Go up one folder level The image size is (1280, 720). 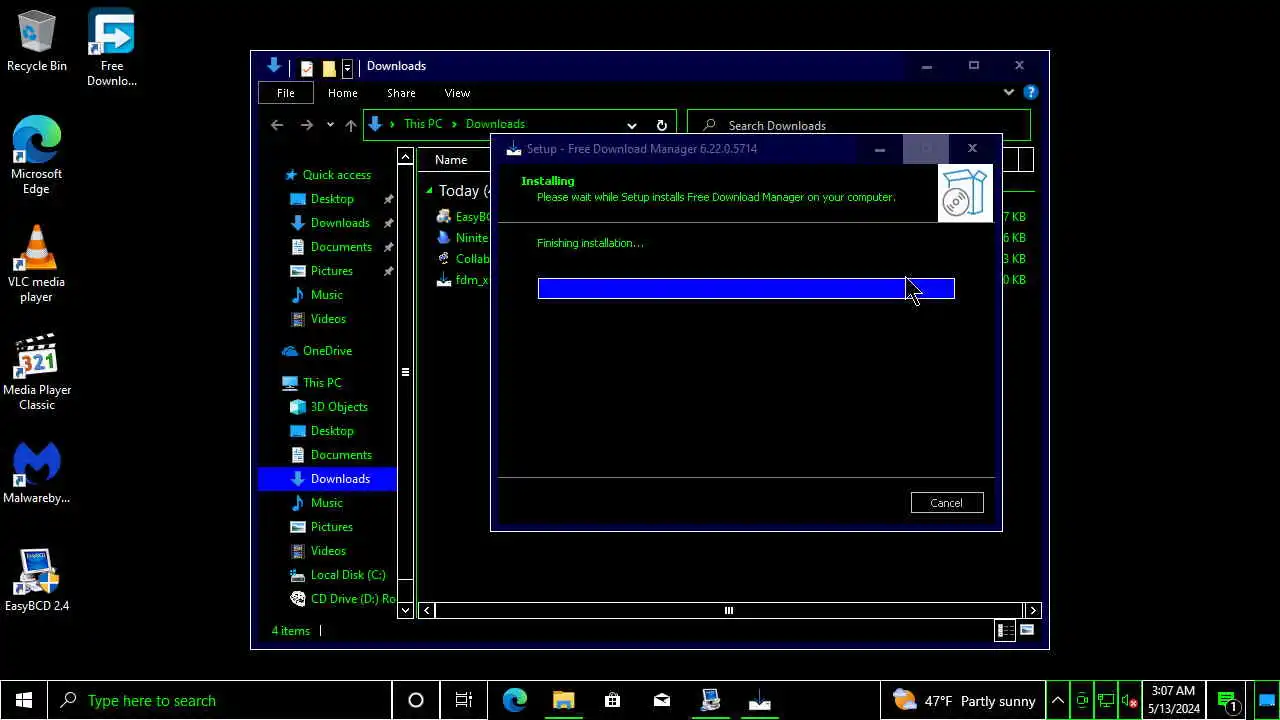point(350,125)
